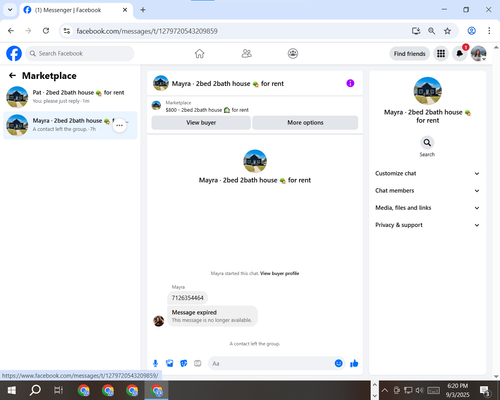Send a voice clip with microphone icon
The height and width of the screenshot is (400, 500).
[155, 363]
